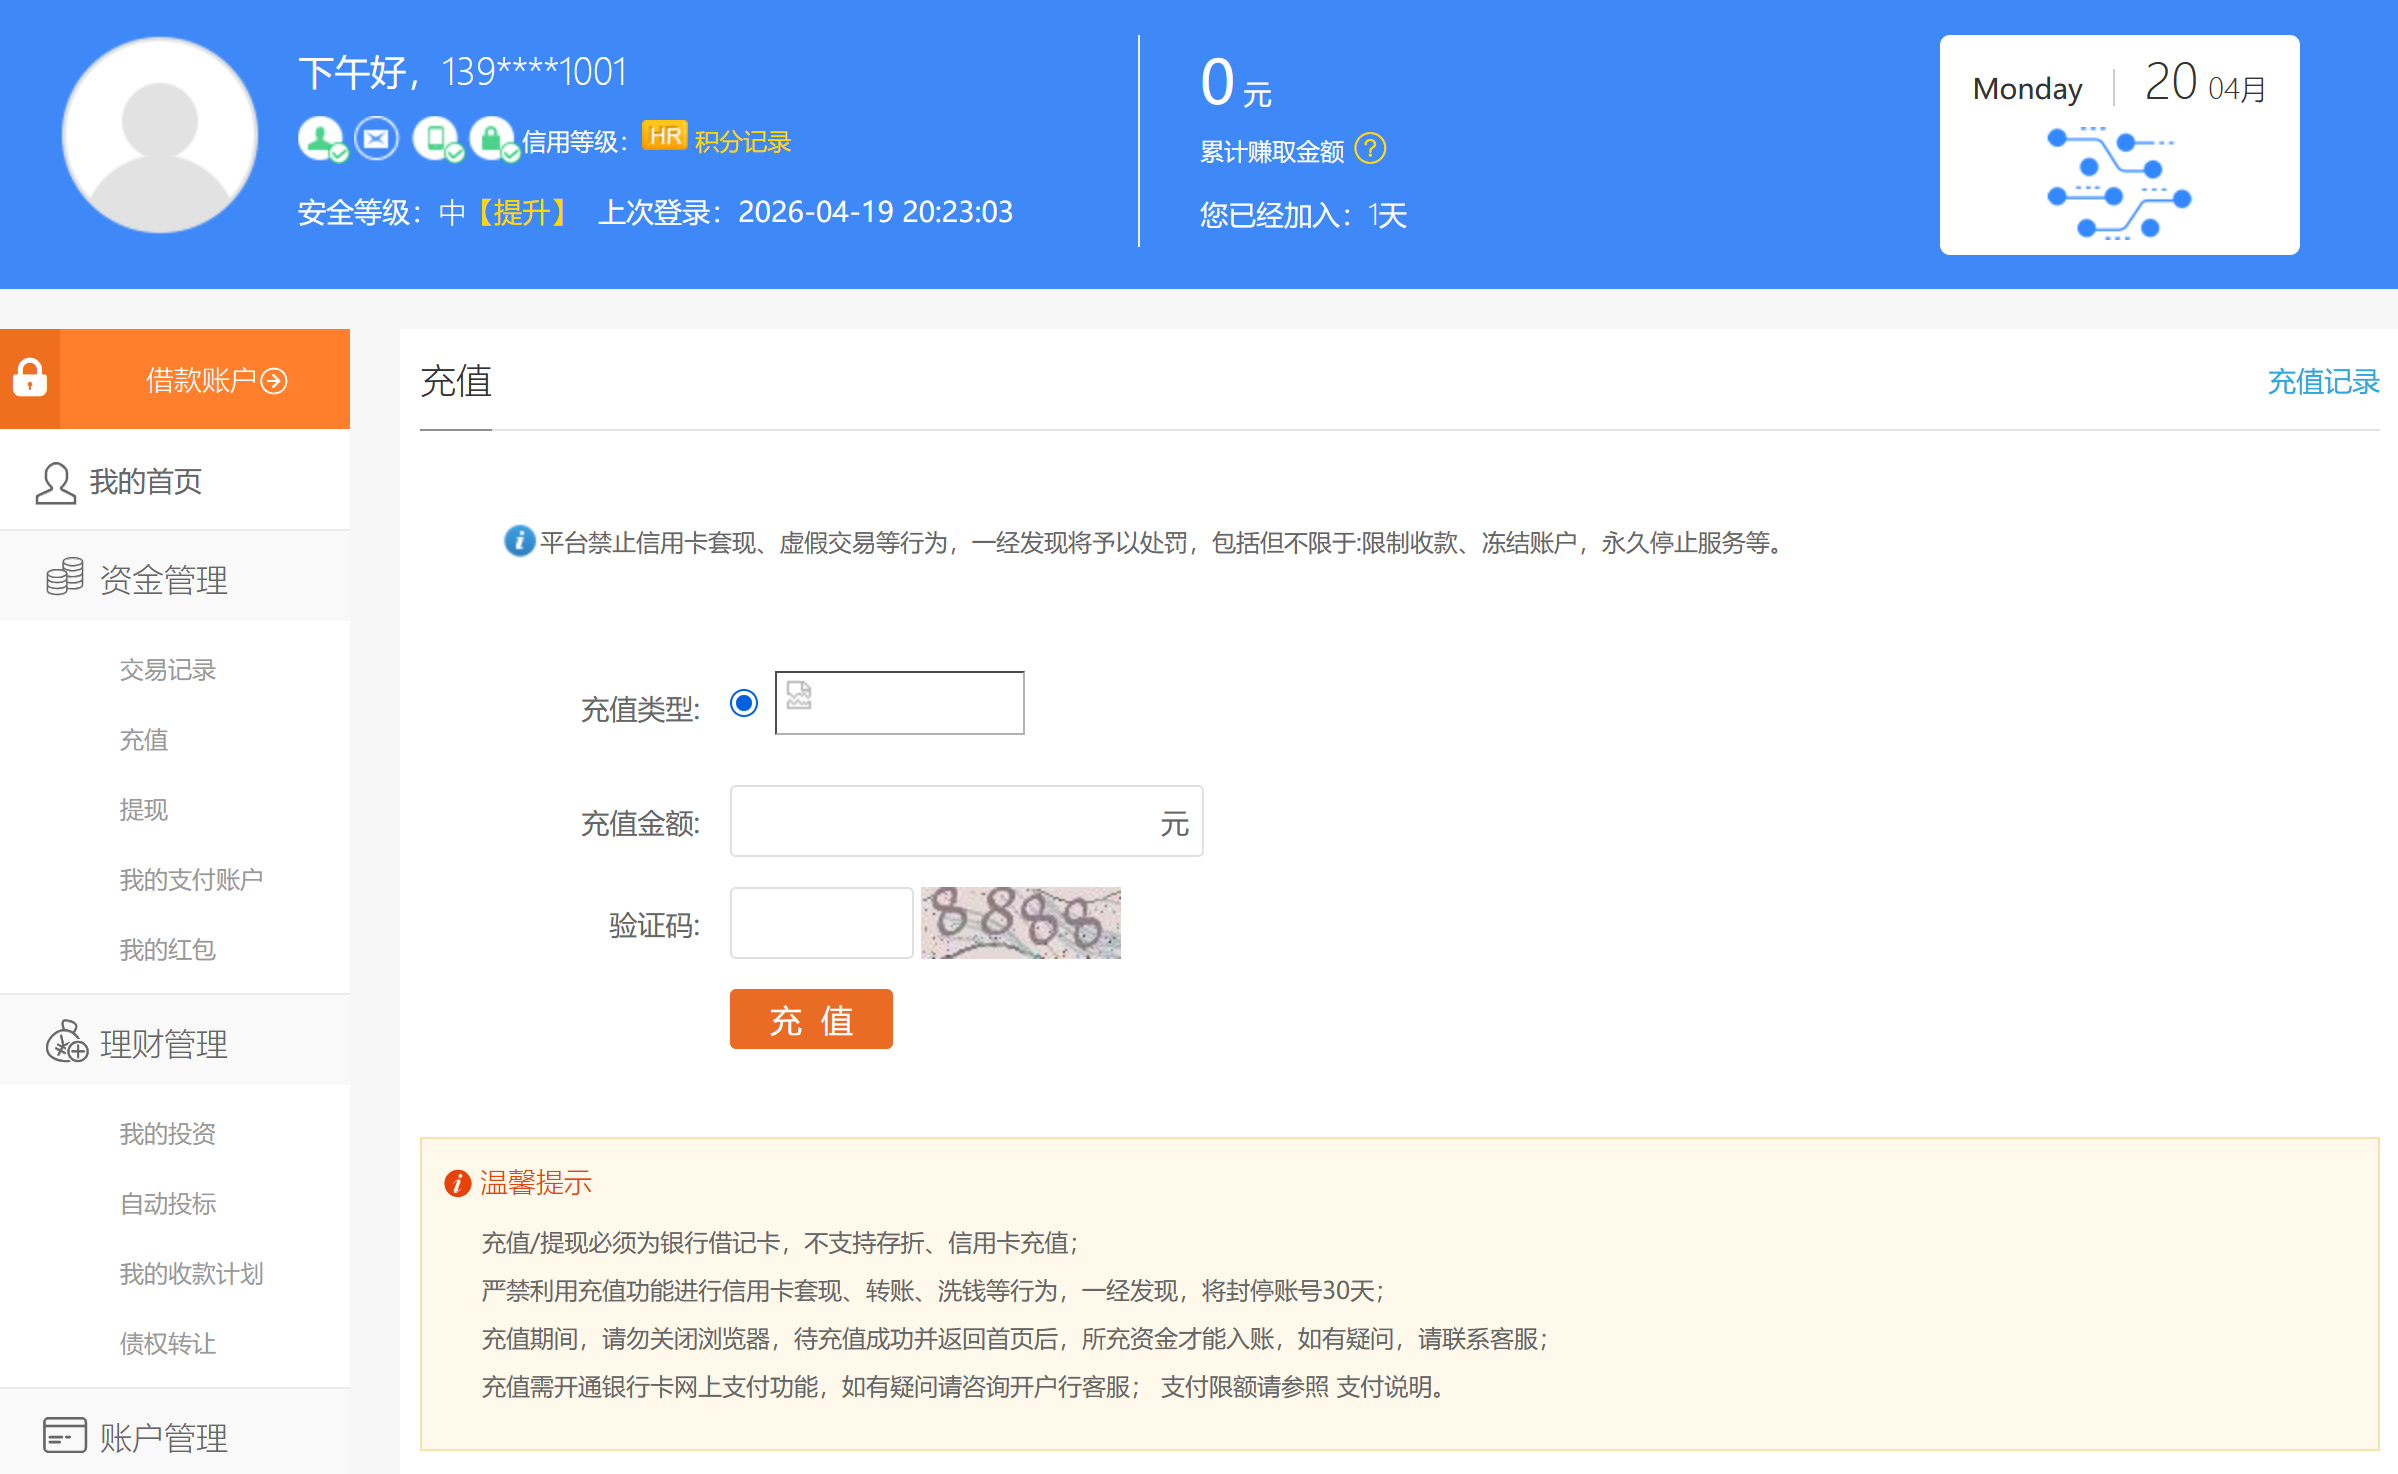Screen dimensions: 2398x1474
Task: Click the 充值金额 amount input field
Action: (940, 821)
